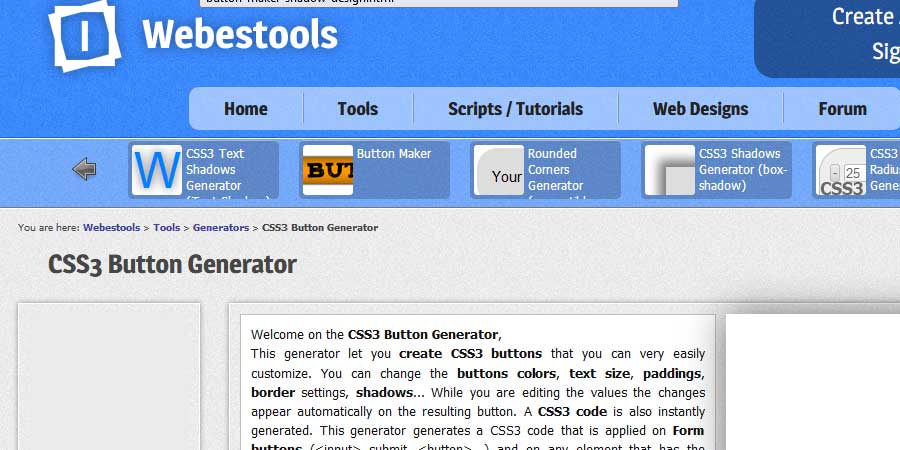Viewport: 900px width, 450px height.
Task: Click the bold "CSS3 code" text
Action: click(572, 412)
